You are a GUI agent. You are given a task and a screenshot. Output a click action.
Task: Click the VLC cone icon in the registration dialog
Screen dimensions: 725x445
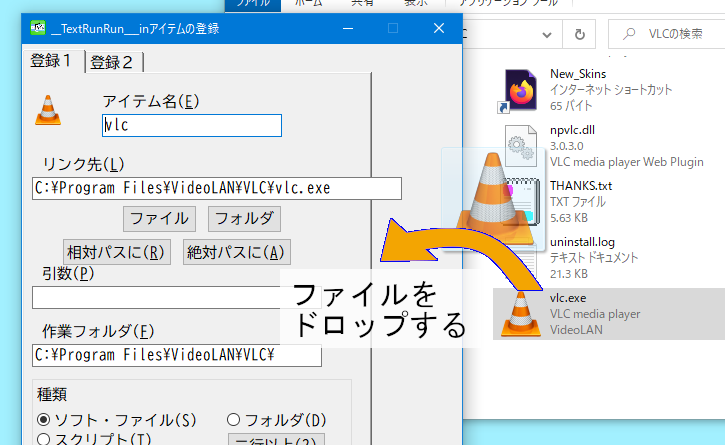click(x=48, y=111)
